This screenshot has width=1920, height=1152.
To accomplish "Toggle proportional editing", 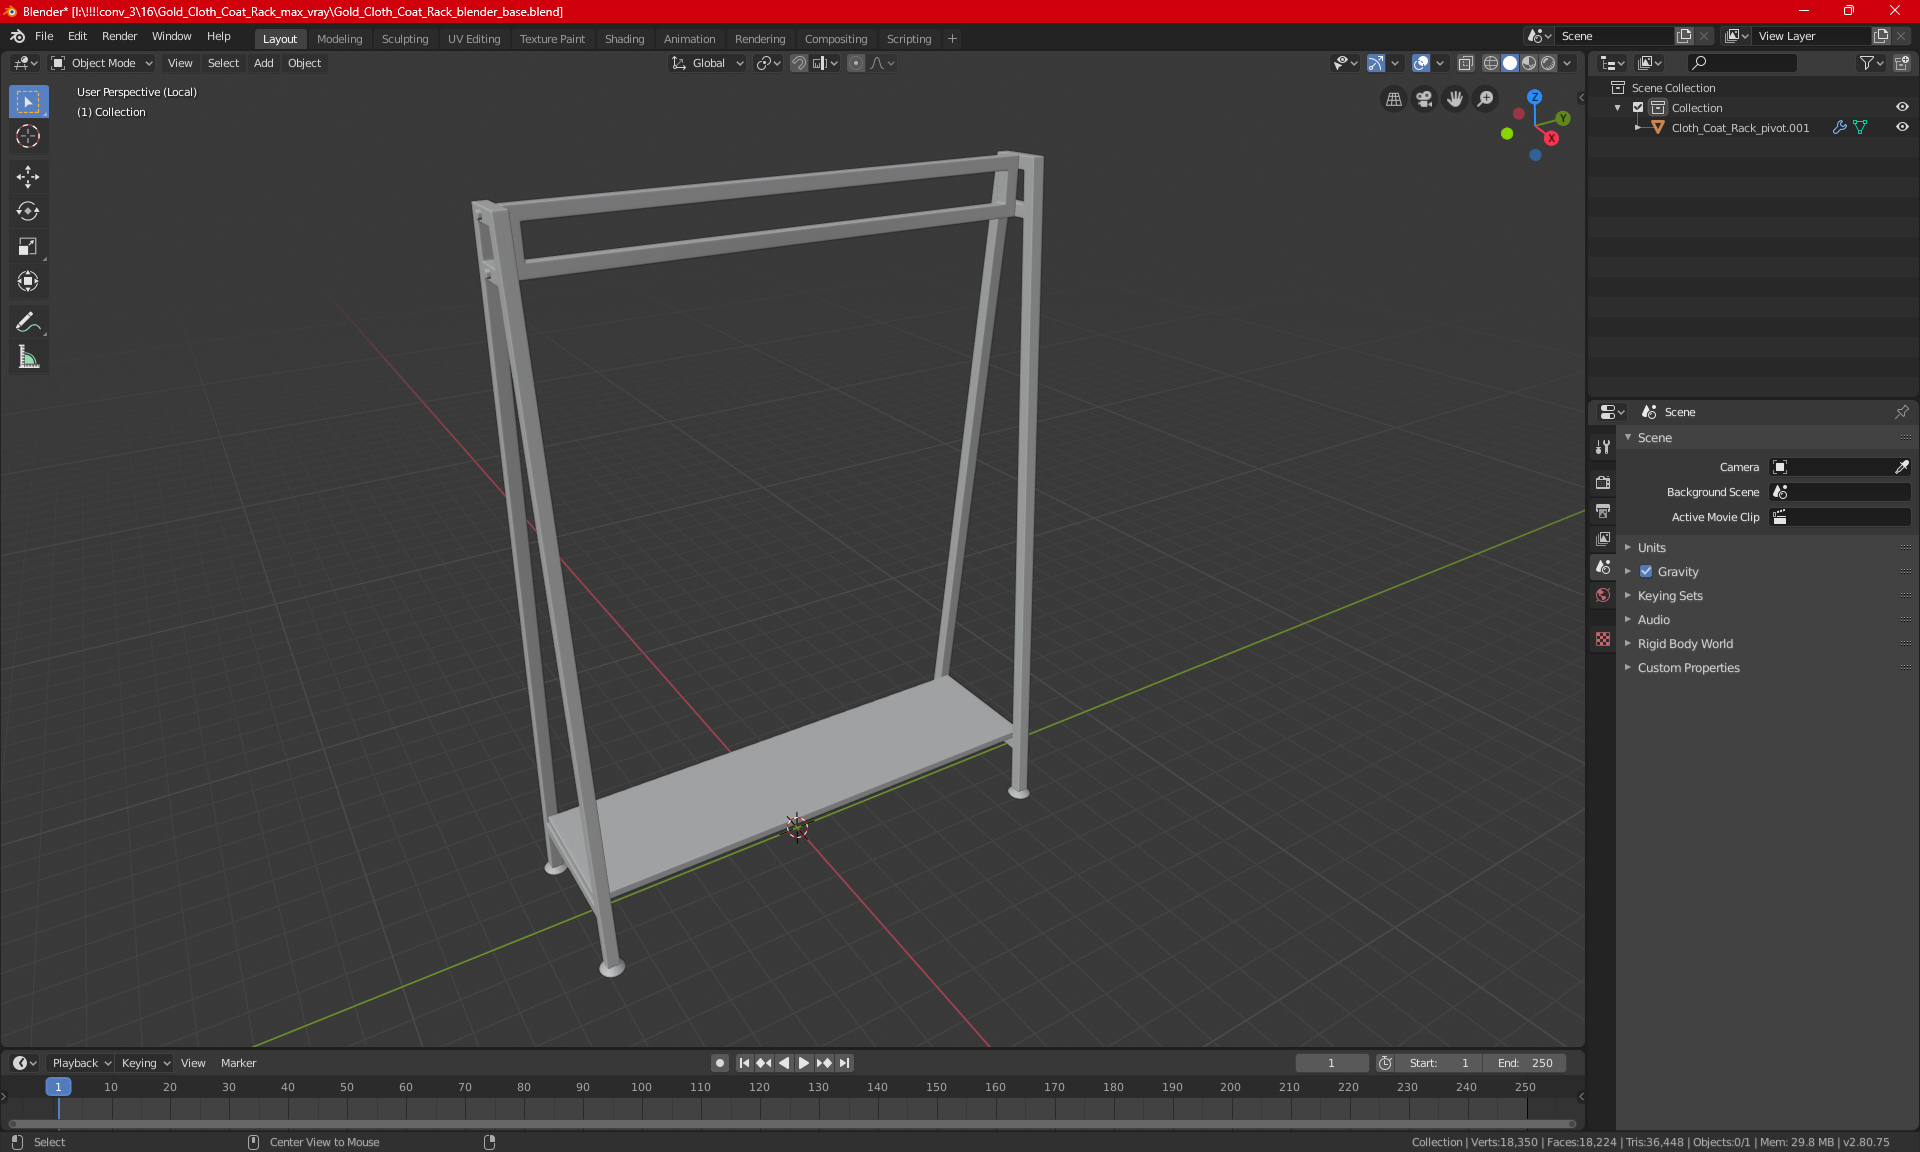I will point(856,63).
